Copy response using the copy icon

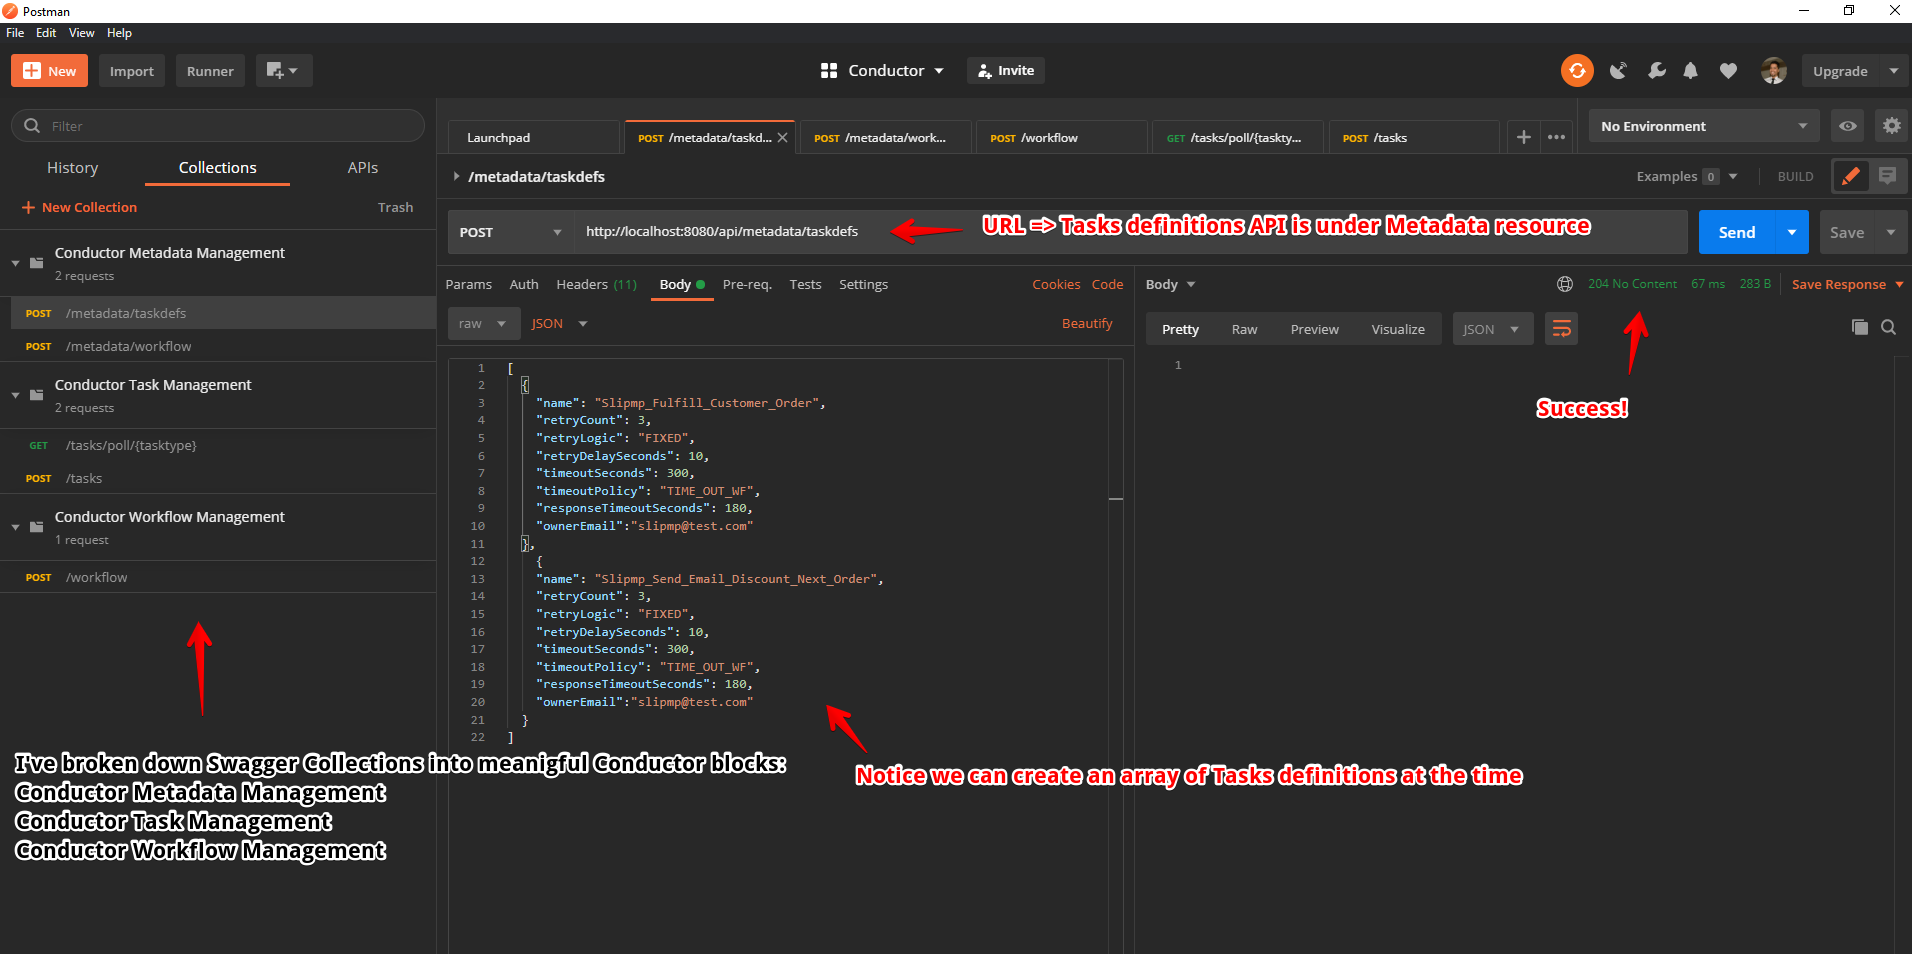(1859, 327)
